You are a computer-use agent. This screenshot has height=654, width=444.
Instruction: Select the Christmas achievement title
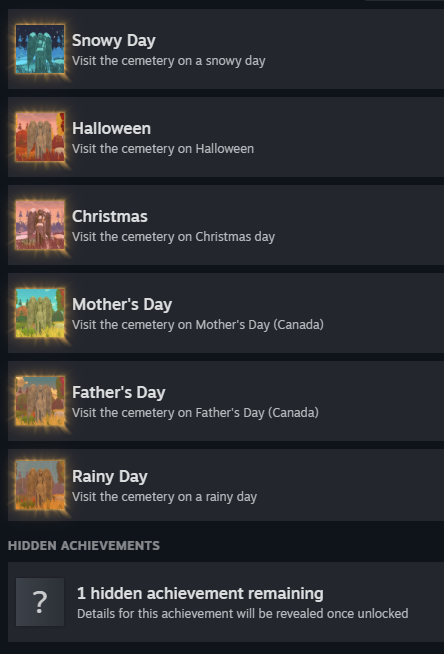coord(110,216)
